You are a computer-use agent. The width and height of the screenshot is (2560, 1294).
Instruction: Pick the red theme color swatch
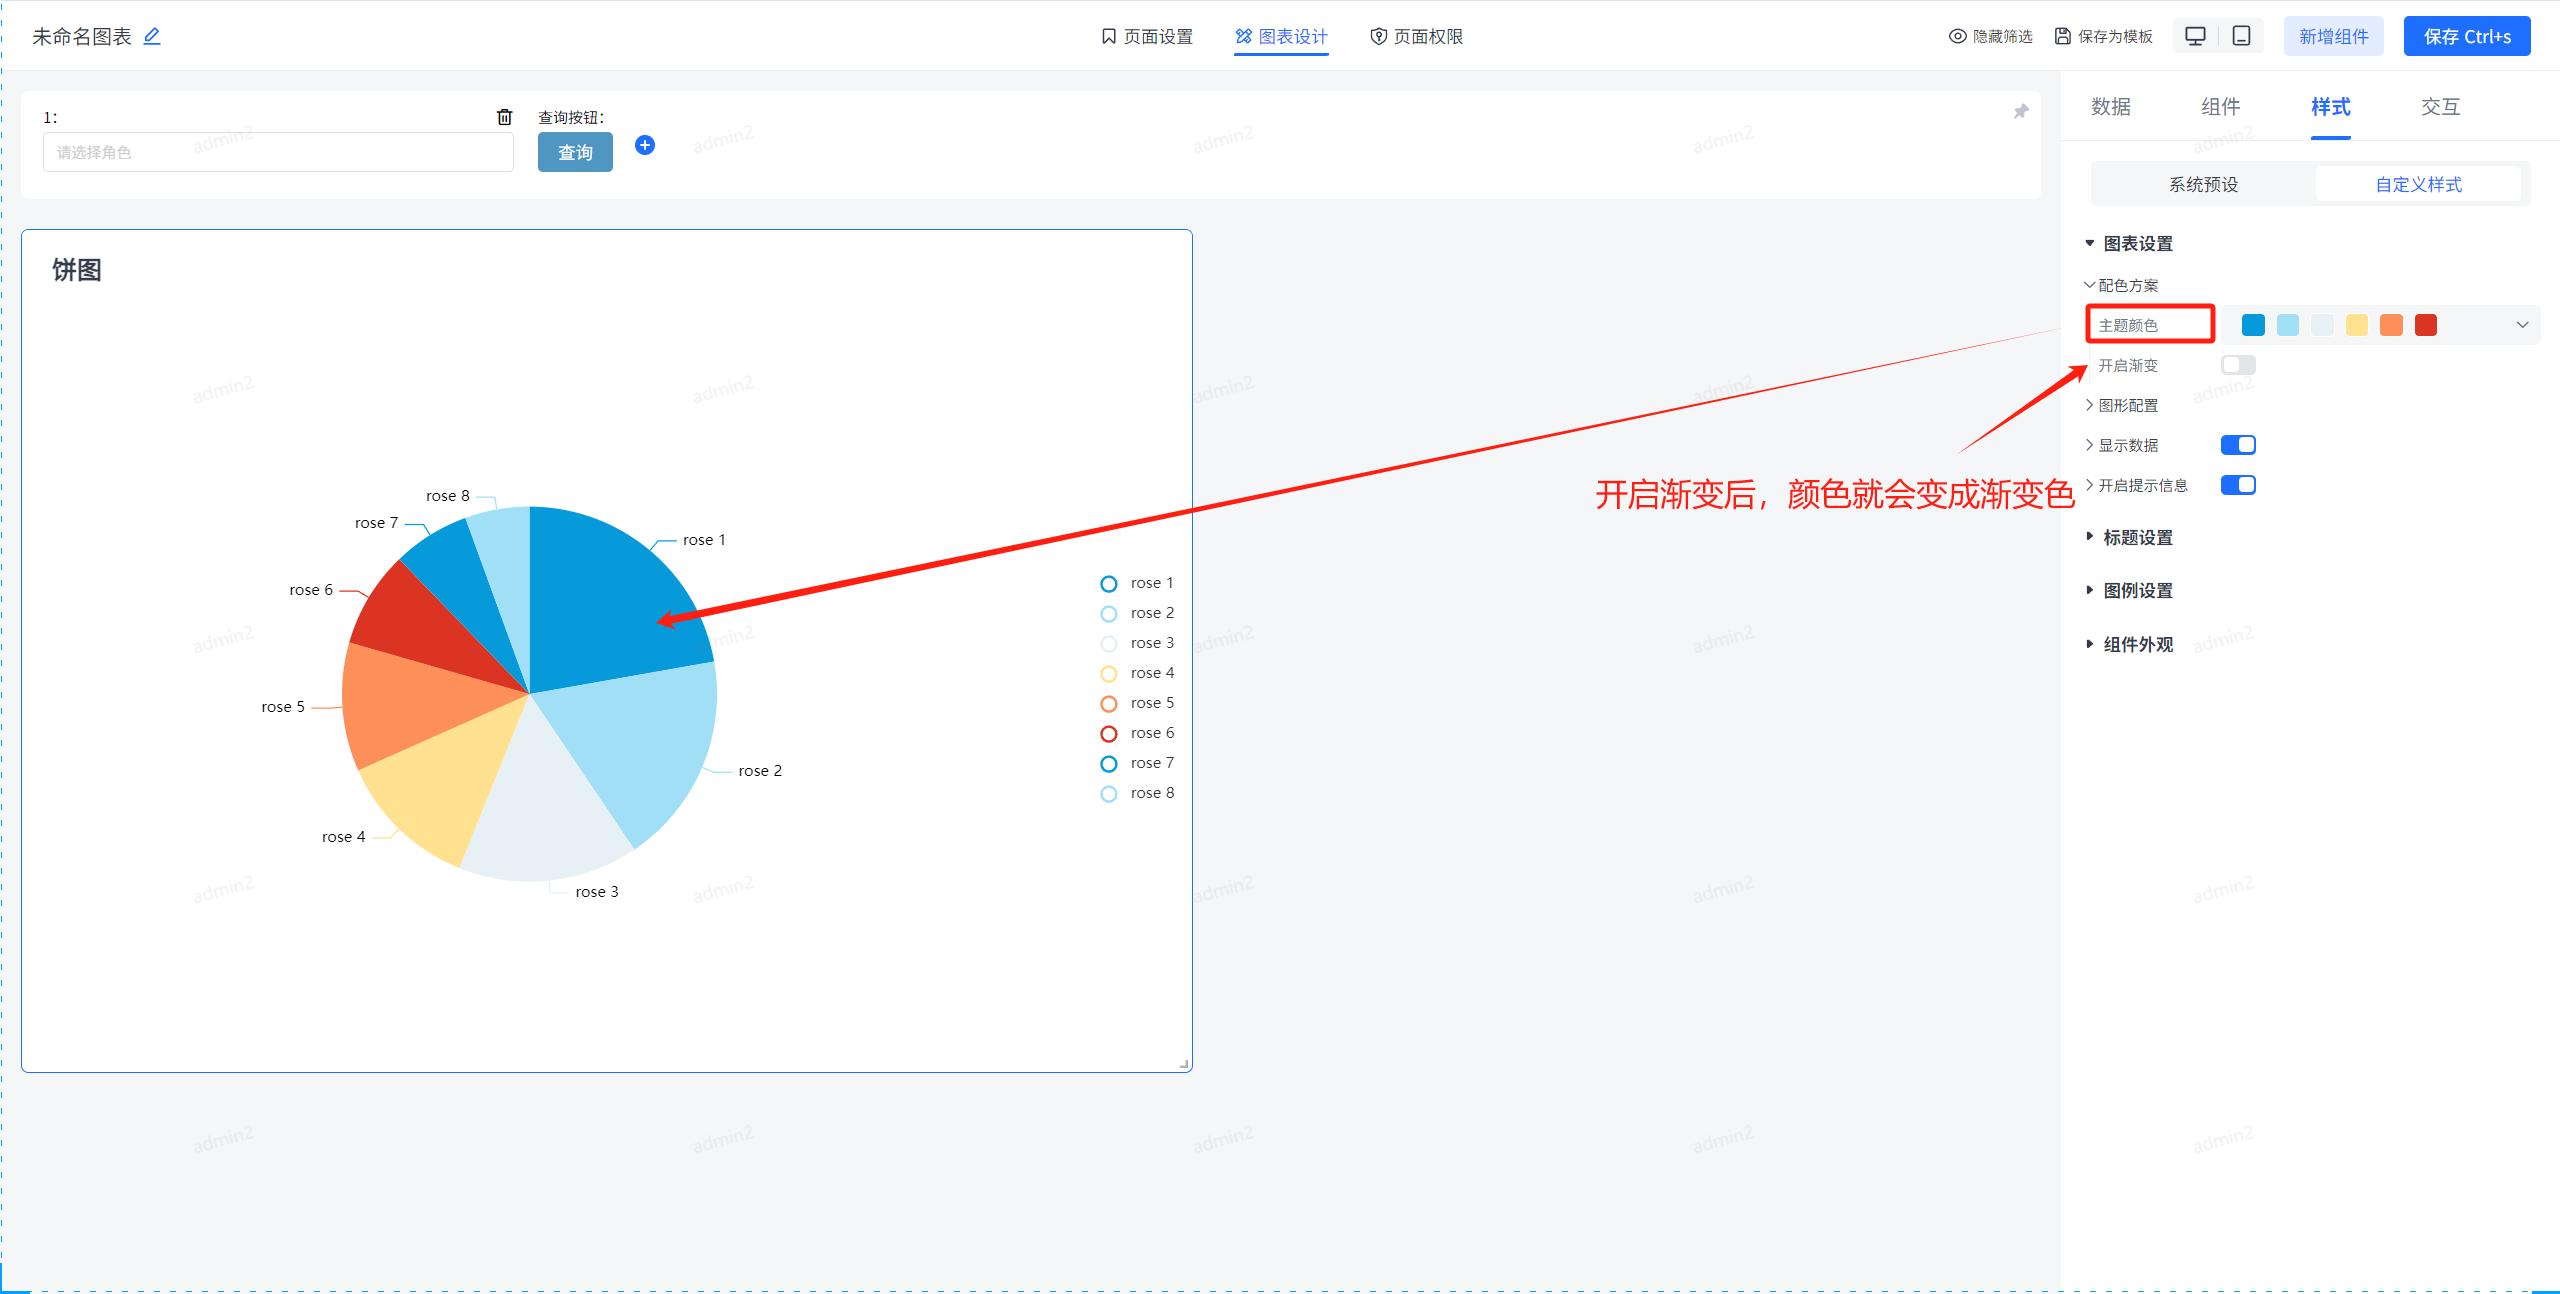click(2426, 325)
